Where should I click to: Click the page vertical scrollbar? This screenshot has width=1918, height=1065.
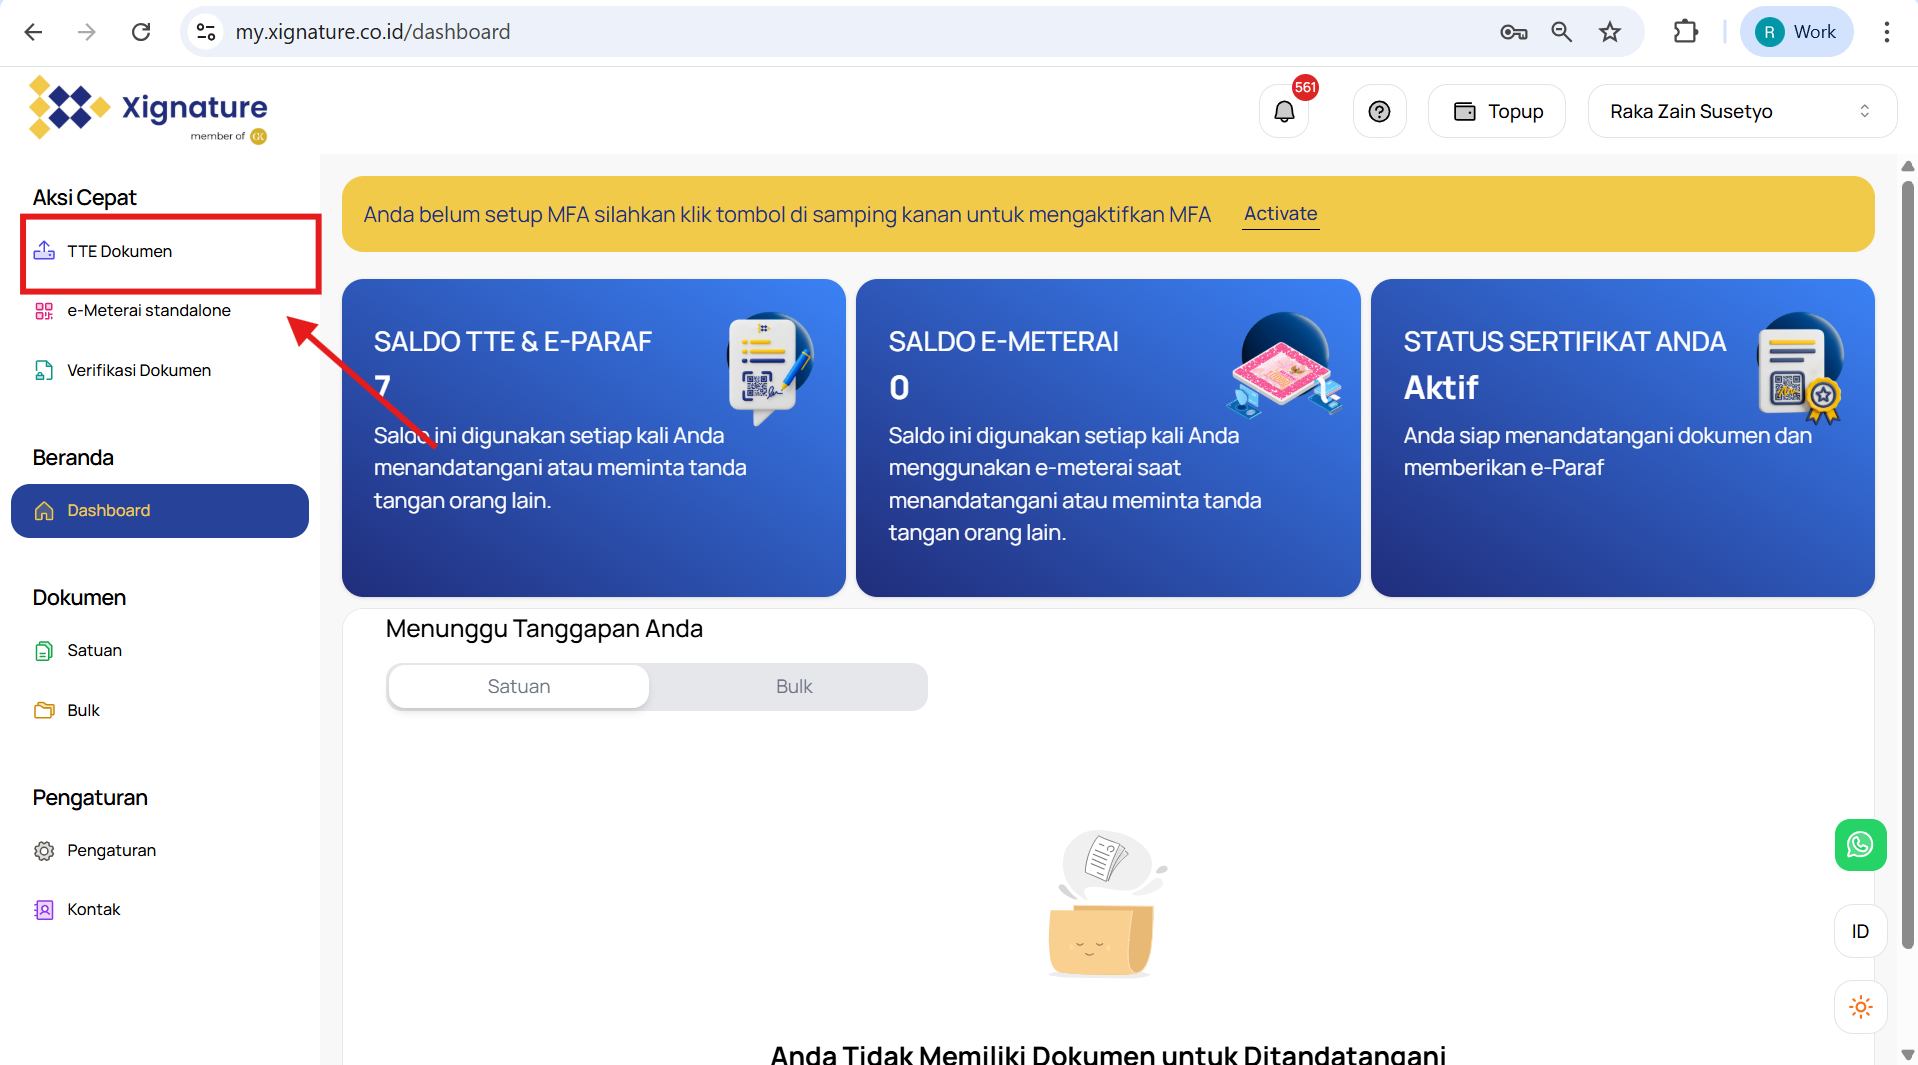tap(1907, 560)
